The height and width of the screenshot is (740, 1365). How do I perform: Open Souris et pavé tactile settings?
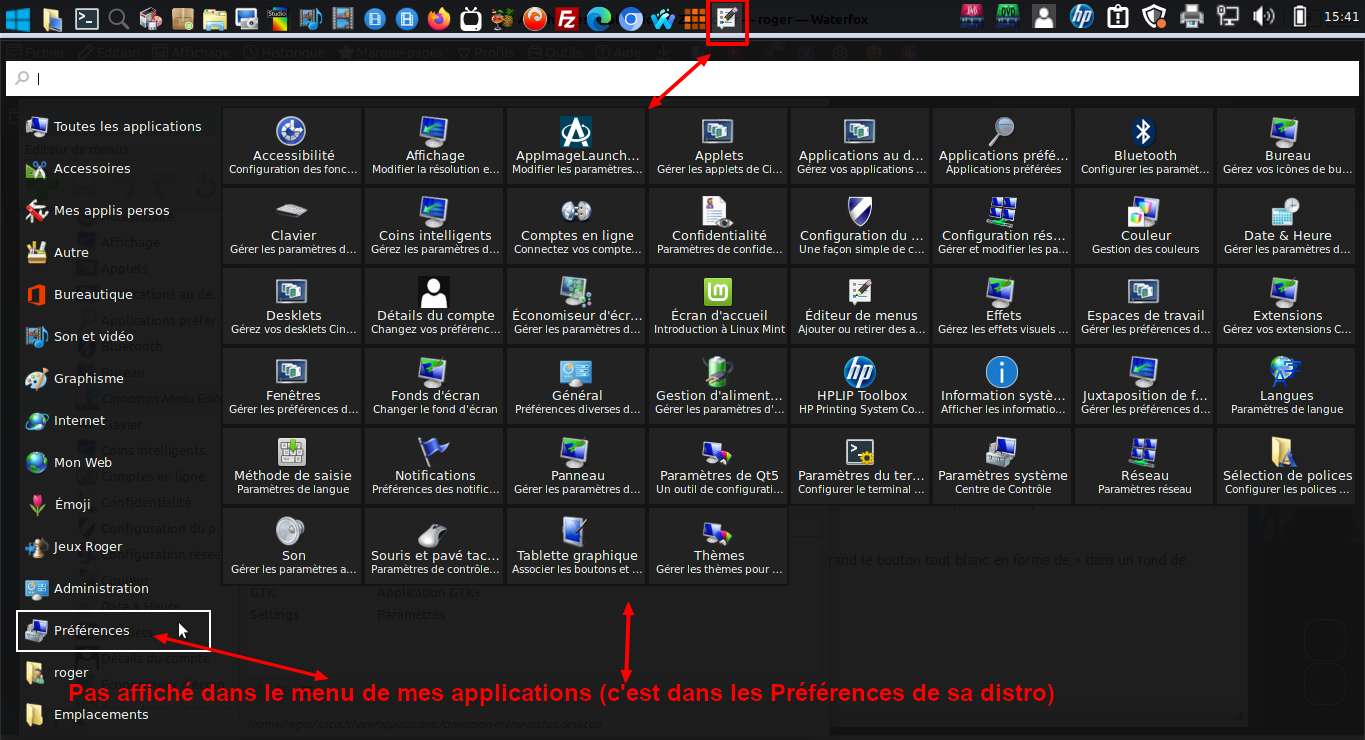(434, 545)
